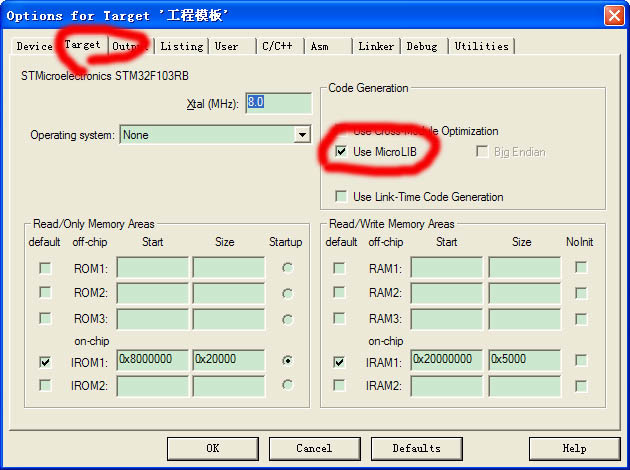Switch to the C/C++ tab
Image resolution: width=630 pixels, height=470 pixels.
279,46
